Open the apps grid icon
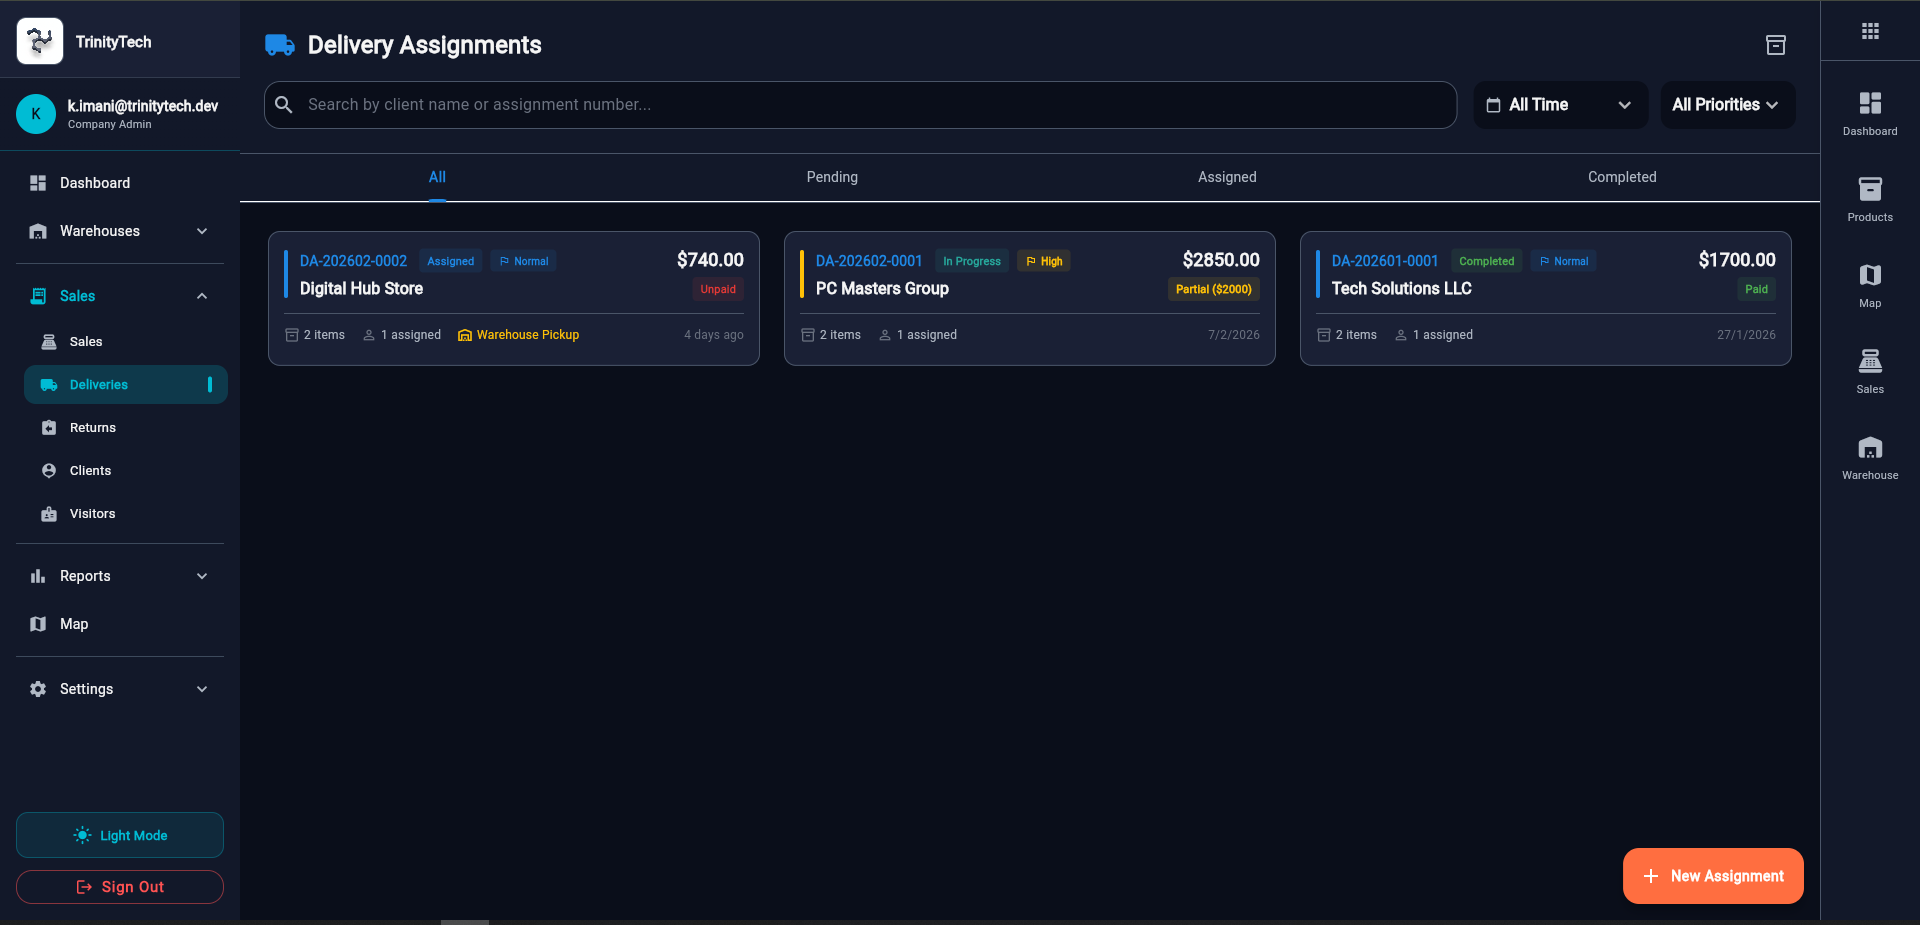The width and height of the screenshot is (1920, 925). pos(1870,31)
